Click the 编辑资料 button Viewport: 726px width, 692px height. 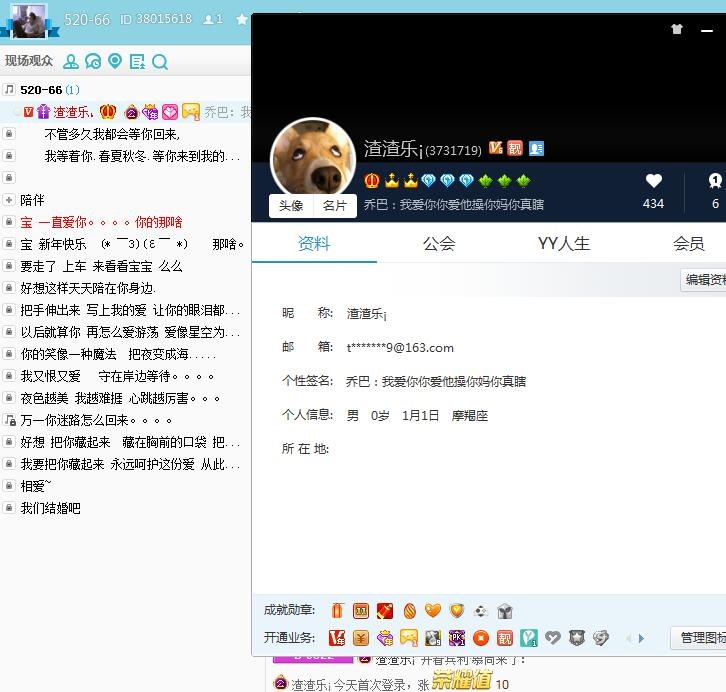(x=704, y=280)
